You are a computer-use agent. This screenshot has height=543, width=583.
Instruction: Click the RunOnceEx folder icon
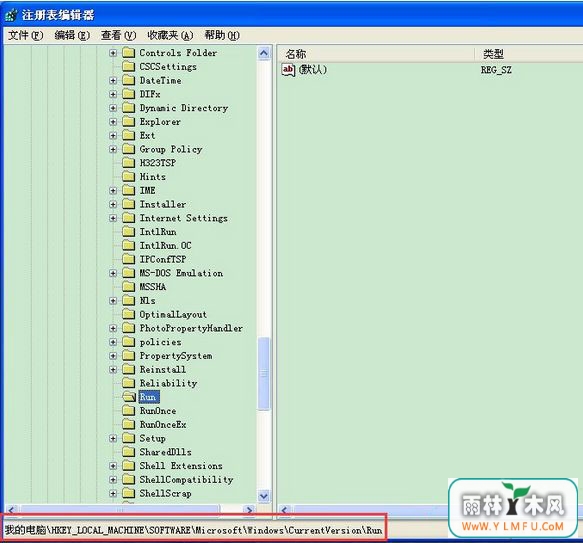[129, 424]
